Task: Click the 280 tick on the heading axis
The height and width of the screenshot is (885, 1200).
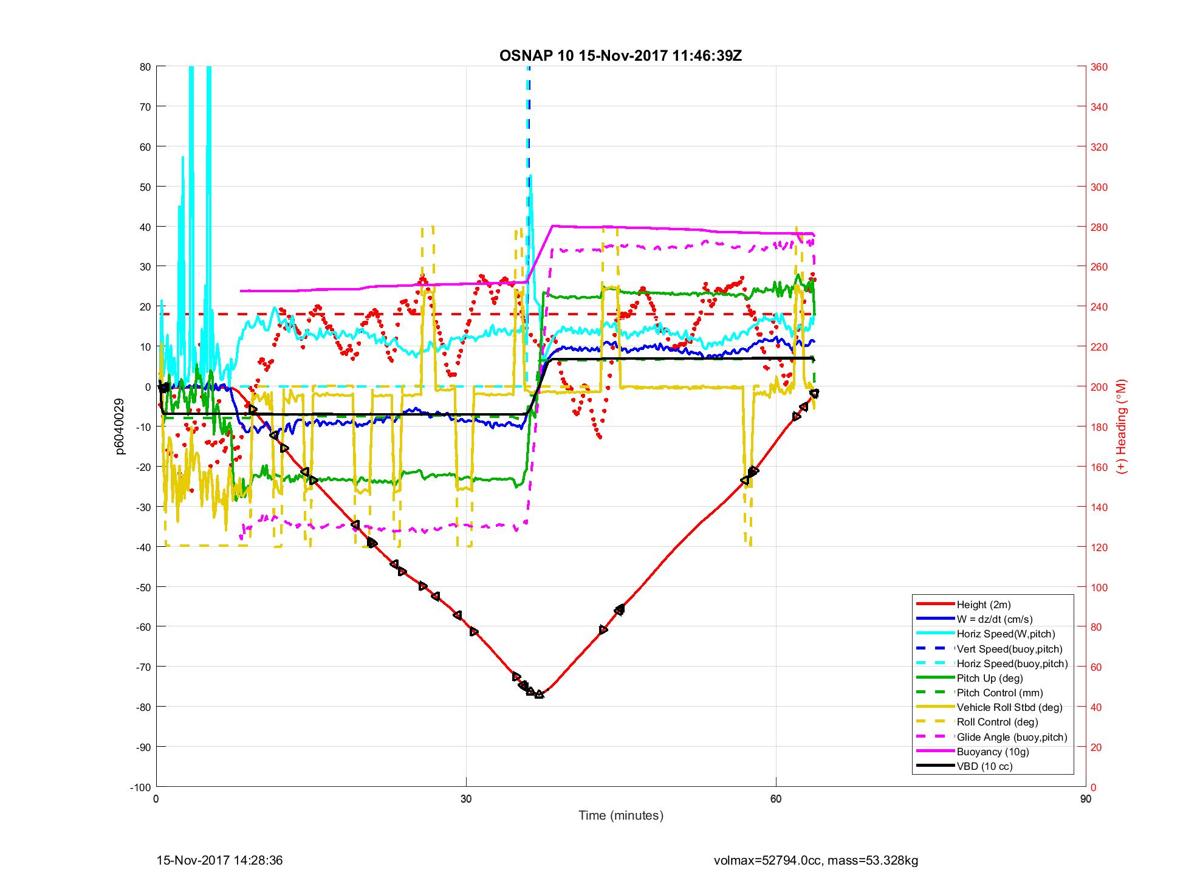Action: click(x=1101, y=227)
